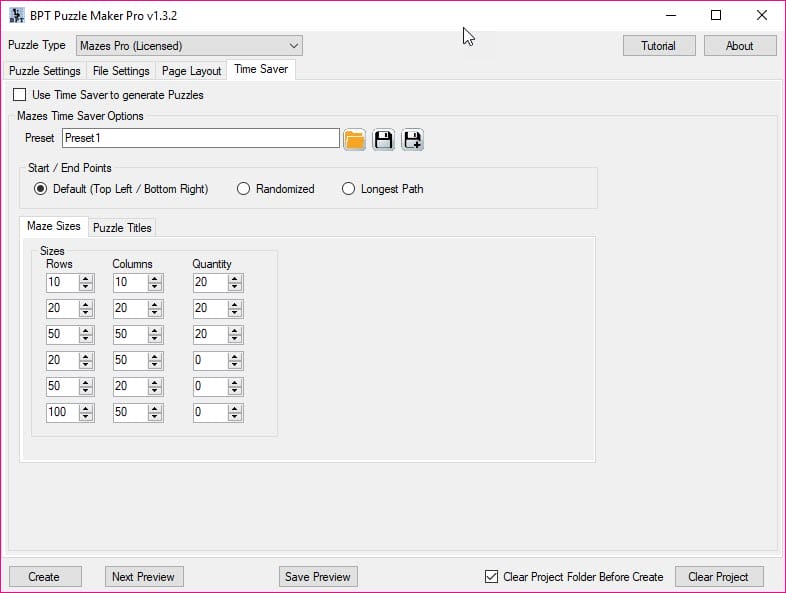Open File Settings tab
This screenshot has height=593, width=786.
point(121,71)
